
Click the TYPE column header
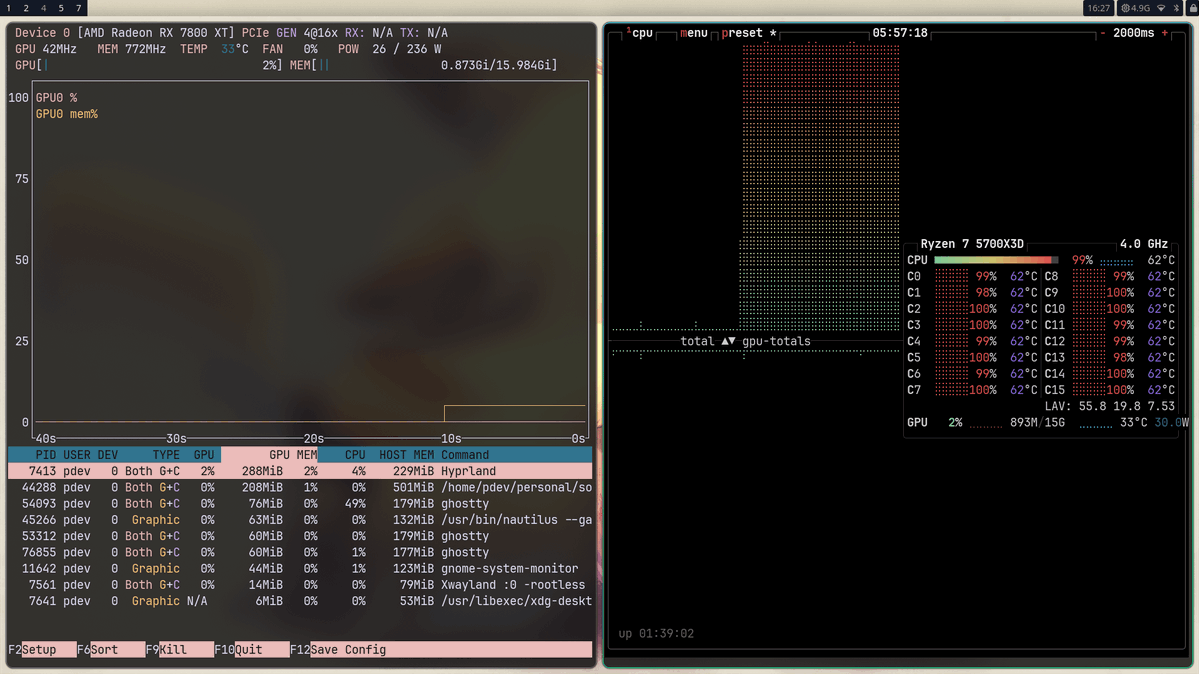(x=166, y=455)
